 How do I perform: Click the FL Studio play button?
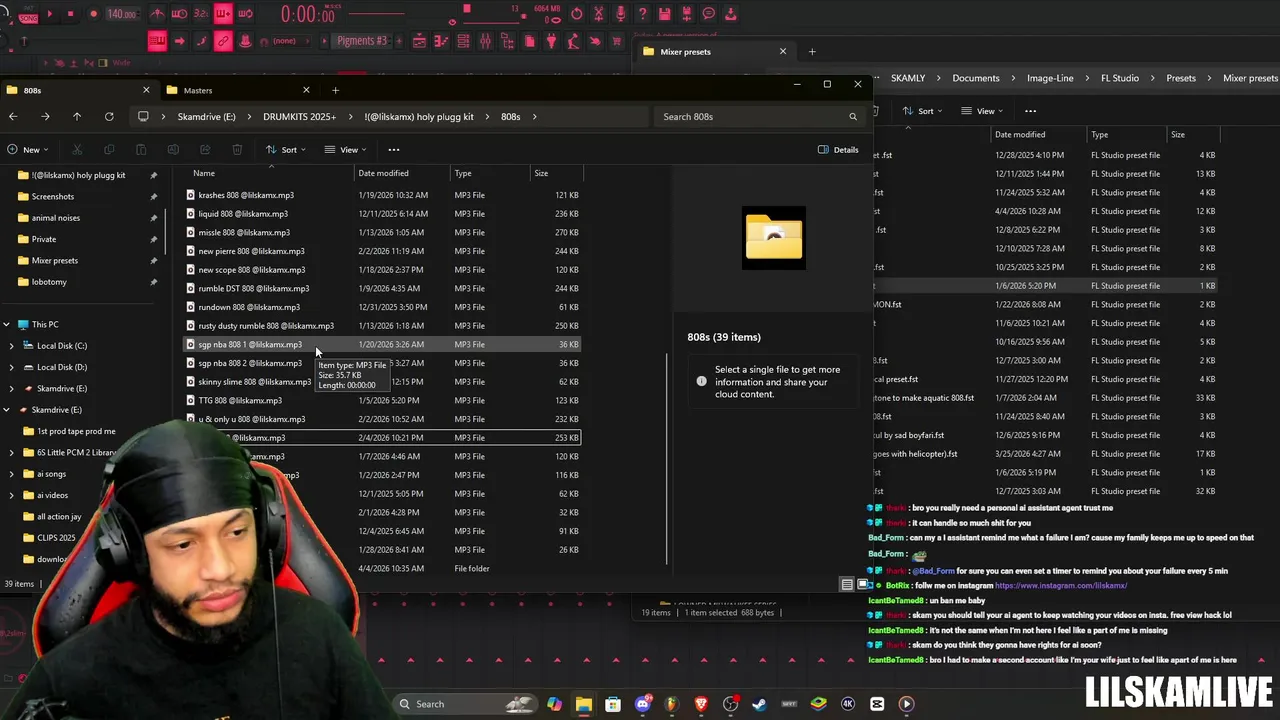[x=51, y=14]
